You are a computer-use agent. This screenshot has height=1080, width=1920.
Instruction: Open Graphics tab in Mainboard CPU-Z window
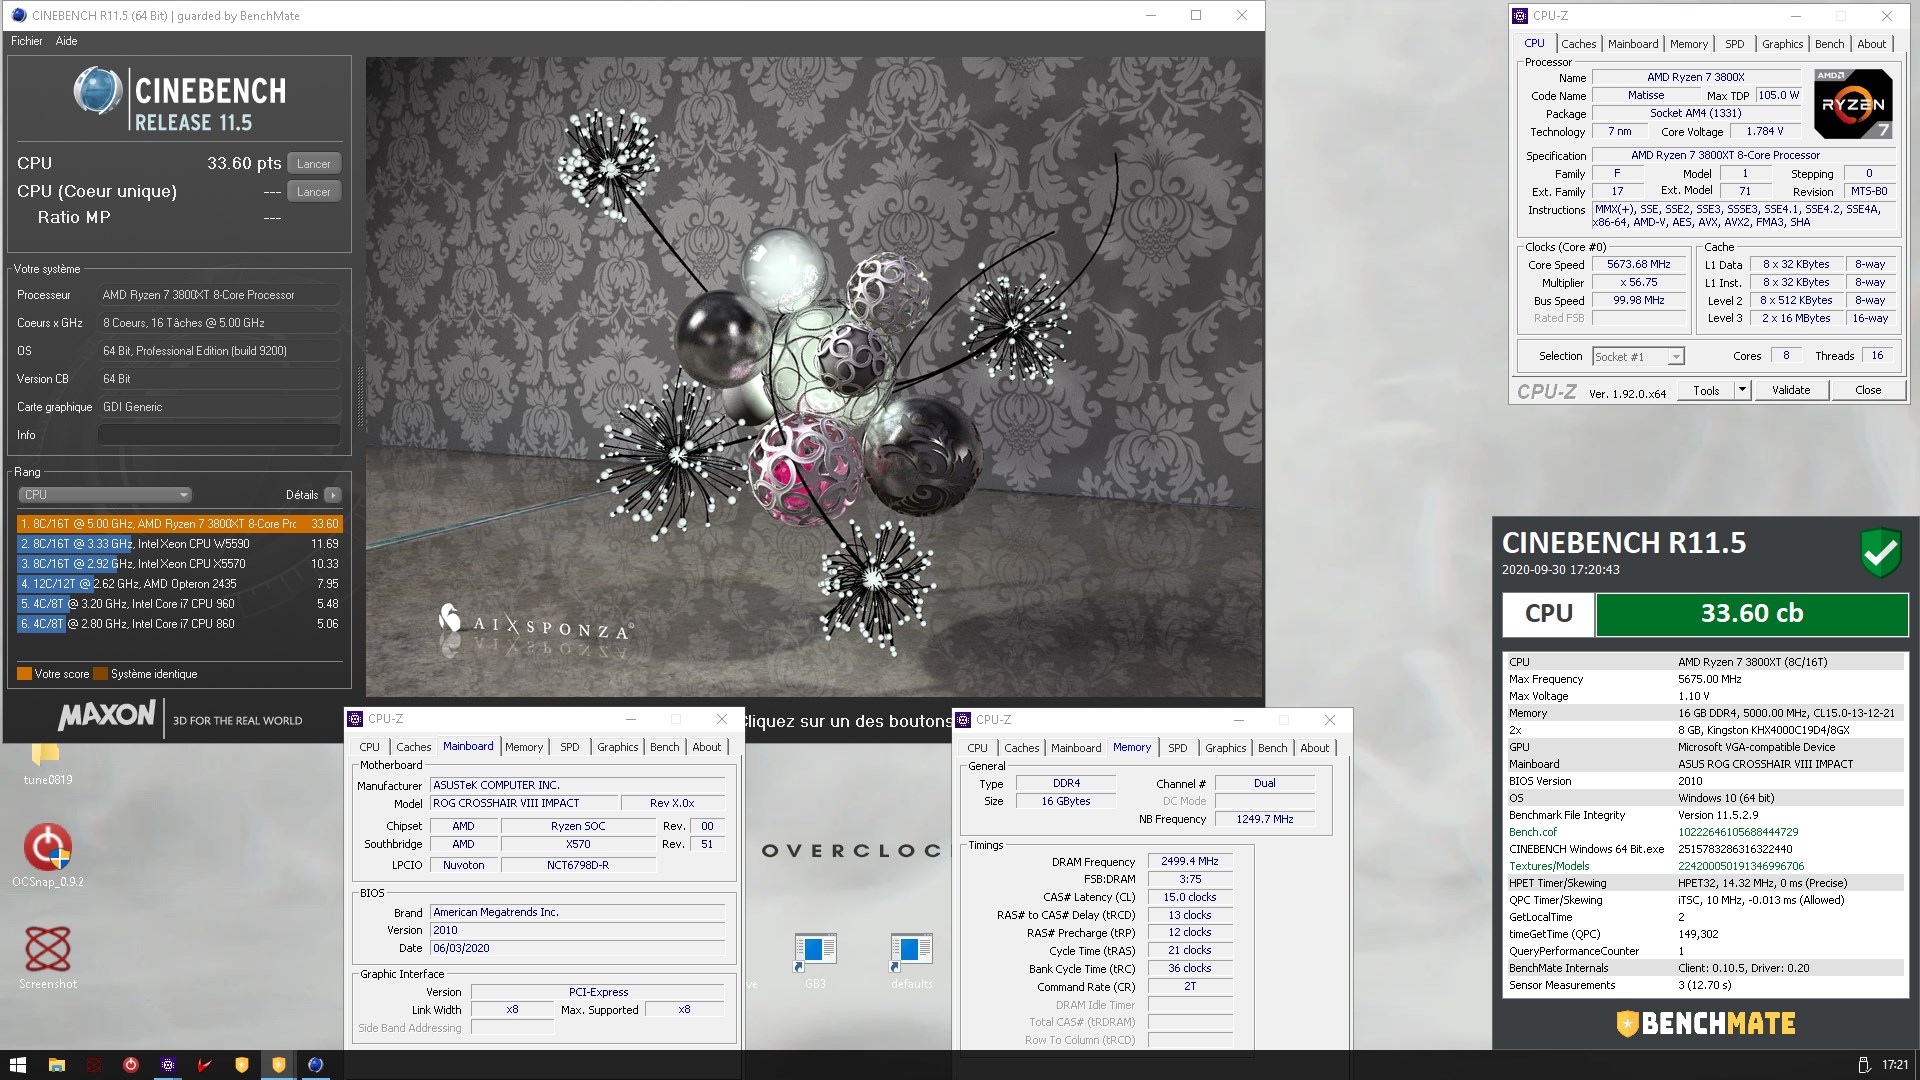pyautogui.click(x=617, y=747)
